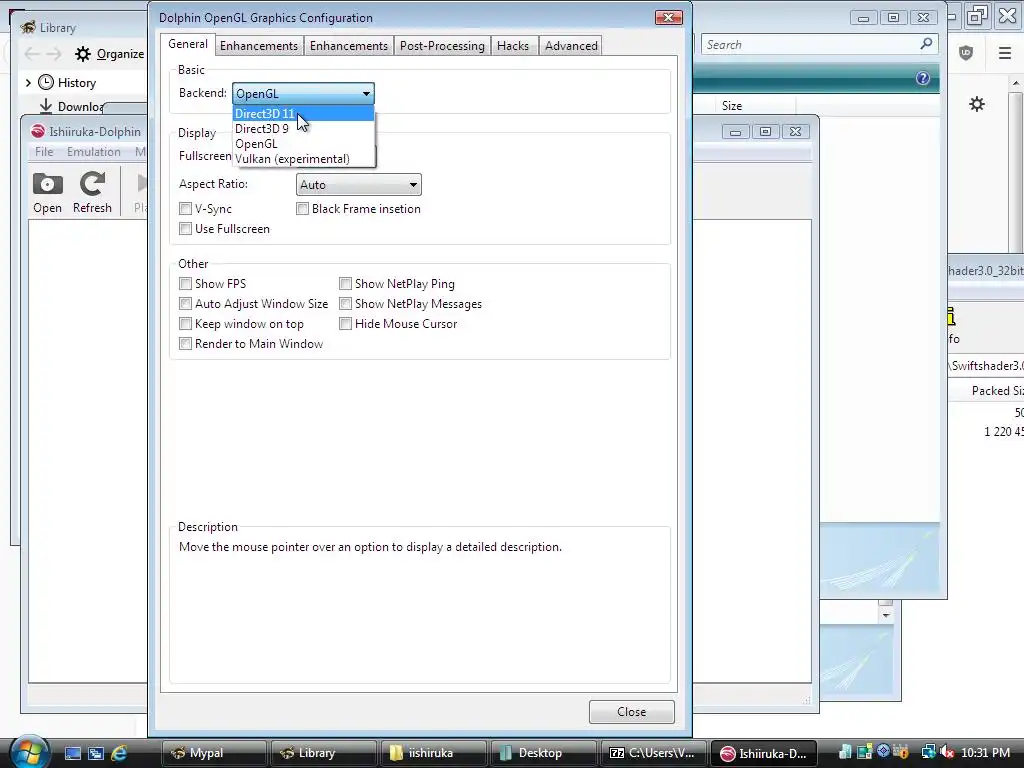
Task: Open Emulation menu in Ishiiruka-Dolphin
Action: pyautogui.click(x=93, y=152)
